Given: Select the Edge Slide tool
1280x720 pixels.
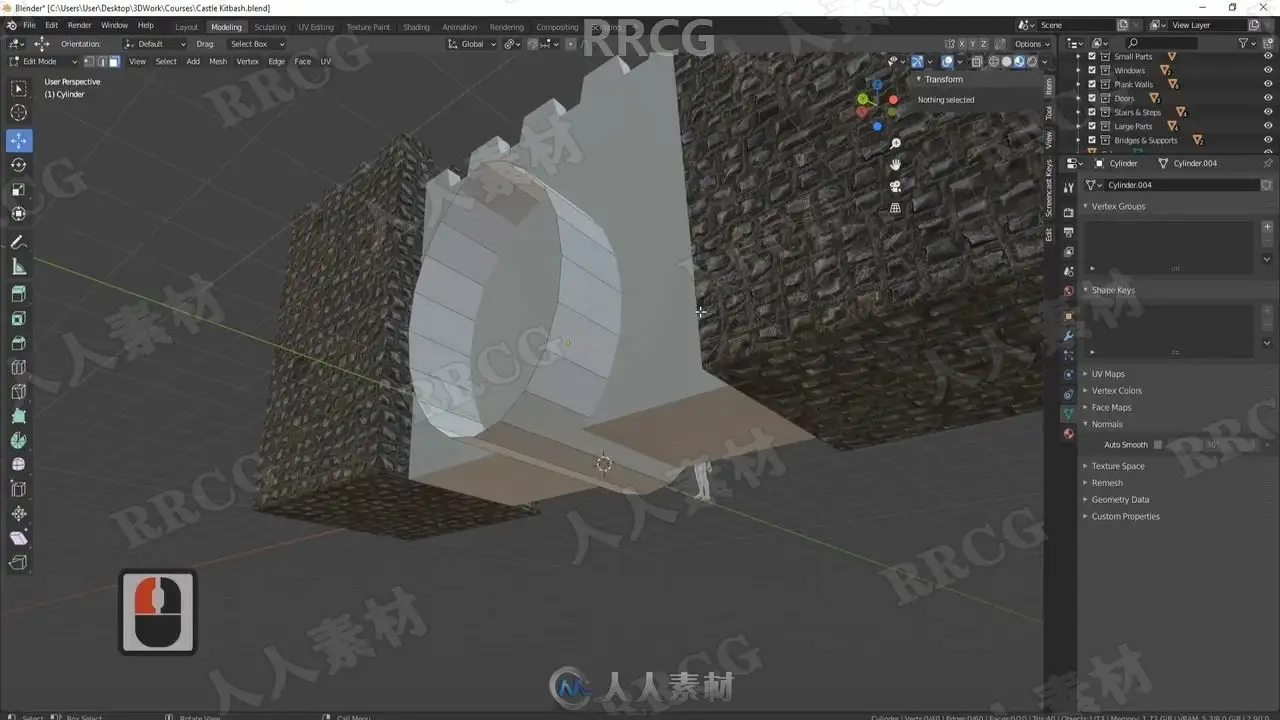Looking at the screenshot, I should click(19, 489).
